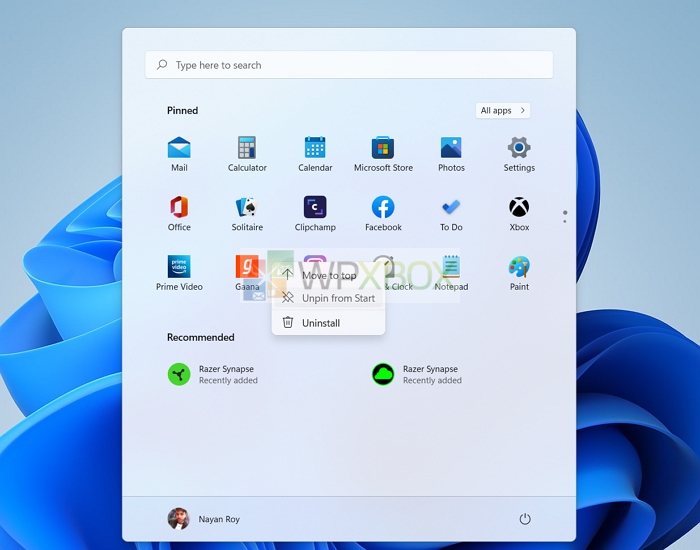This screenshot has width=700, height=550.
Task: Expand the All apps list
Action: point(503,110)
